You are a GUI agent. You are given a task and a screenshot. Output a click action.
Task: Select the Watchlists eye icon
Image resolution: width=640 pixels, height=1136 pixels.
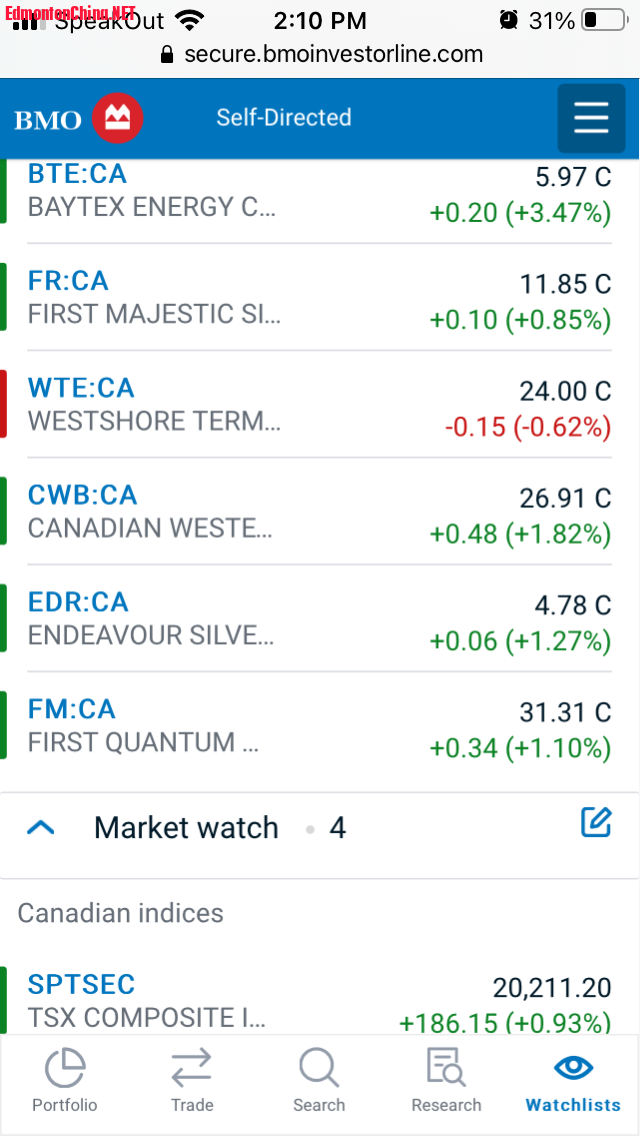[x=573, y=1067]
